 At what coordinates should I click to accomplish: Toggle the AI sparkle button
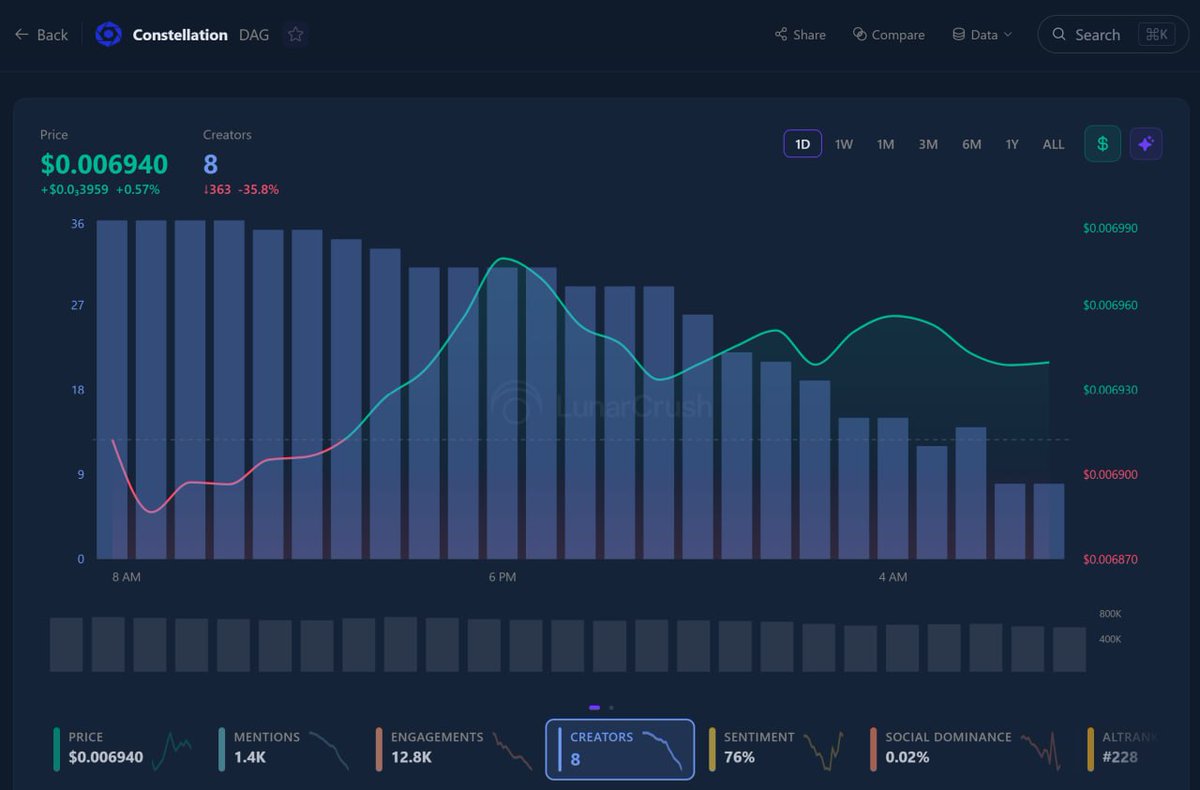click(x=1146, y=144)
